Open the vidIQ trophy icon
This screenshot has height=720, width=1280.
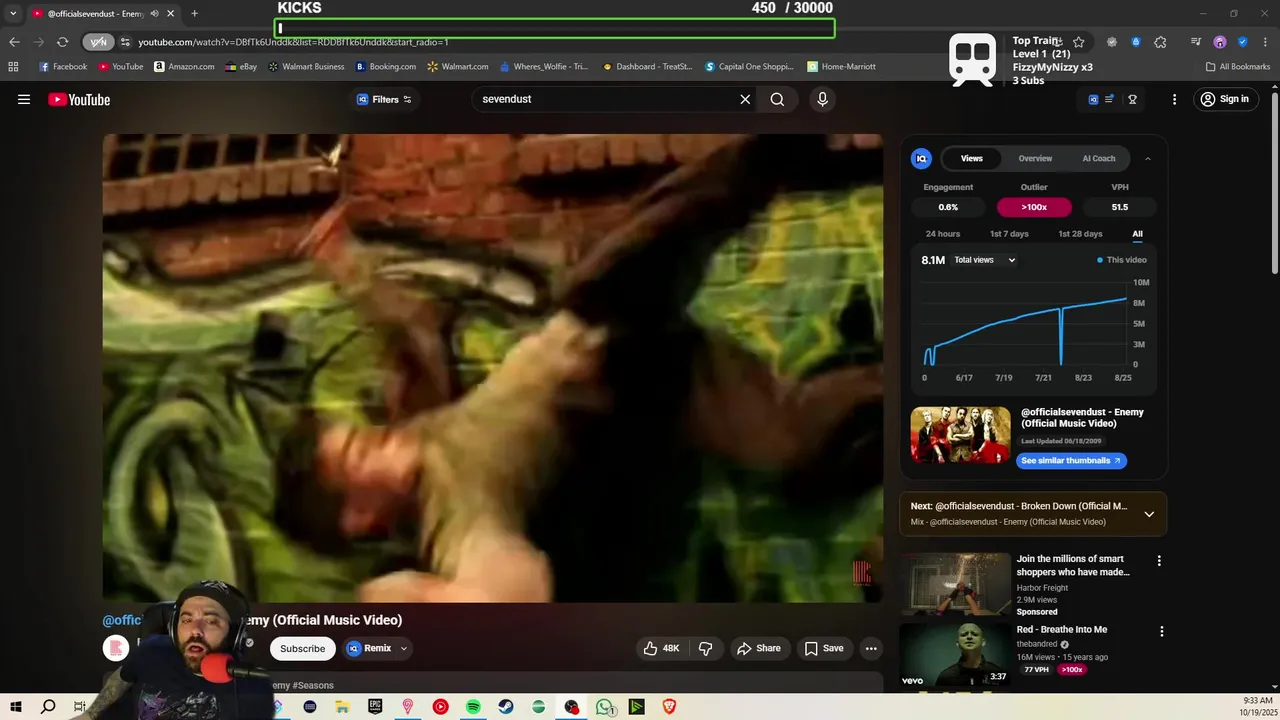(x=1133, y=99)
